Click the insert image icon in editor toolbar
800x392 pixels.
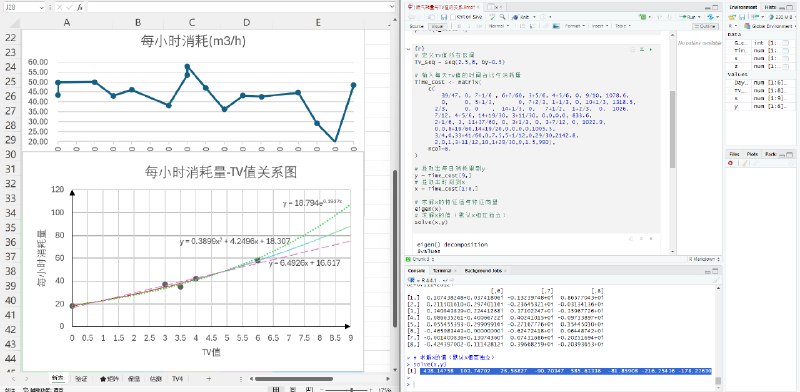(x=556, y=26)
